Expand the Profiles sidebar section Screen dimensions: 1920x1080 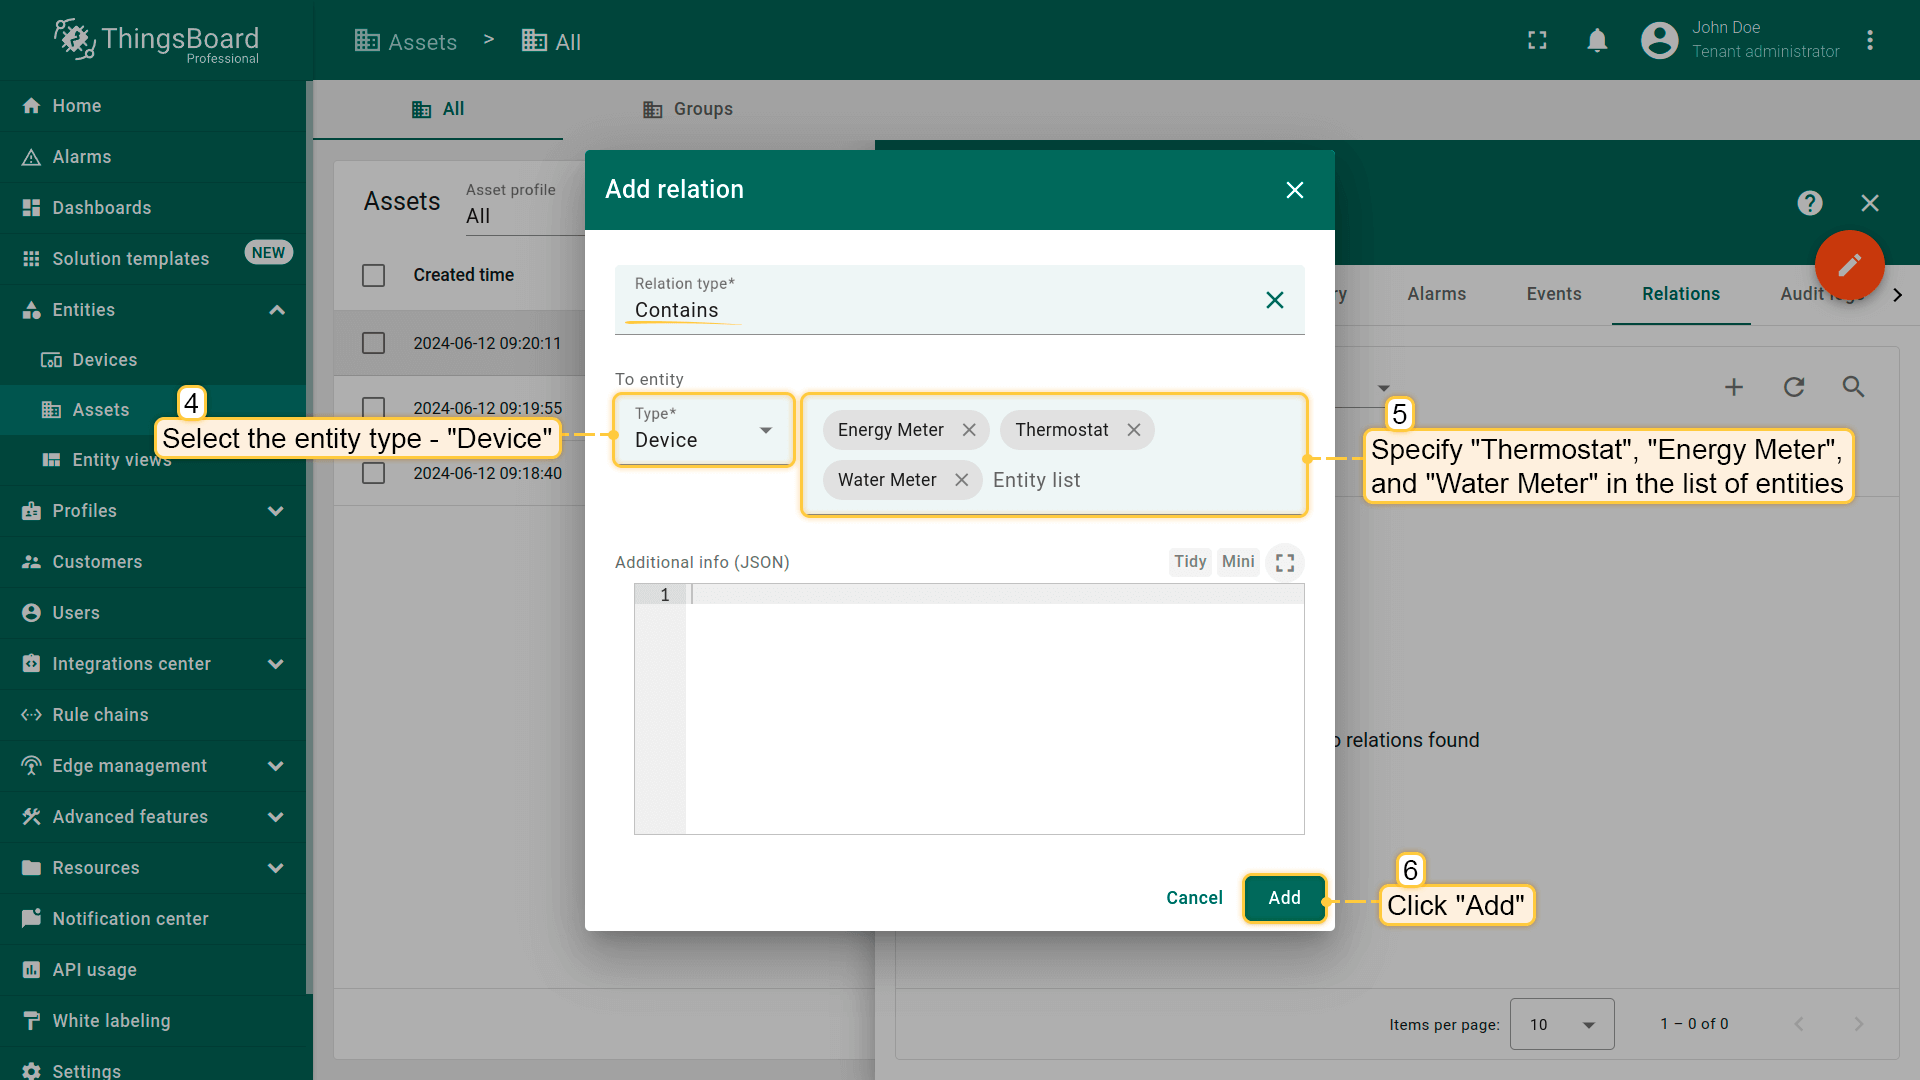[276, 511]
